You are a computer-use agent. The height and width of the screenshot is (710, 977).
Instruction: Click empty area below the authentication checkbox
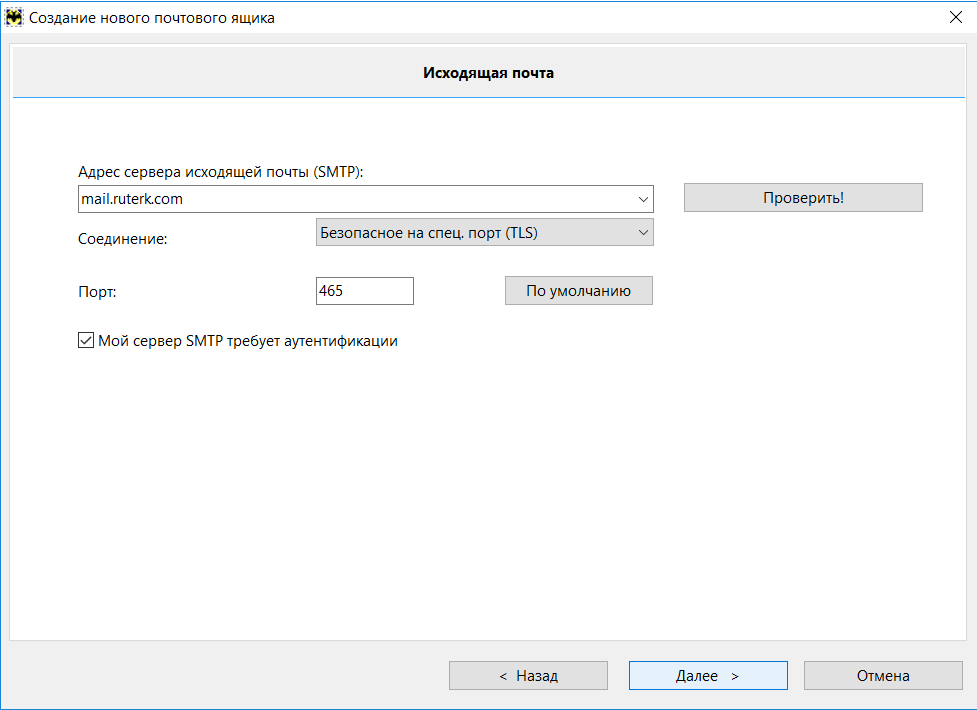pos(400,480)
